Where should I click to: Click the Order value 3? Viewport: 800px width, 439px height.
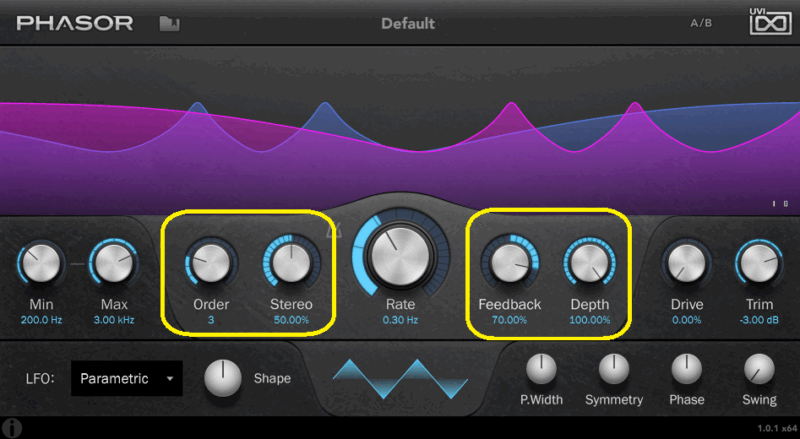(211, 321)
